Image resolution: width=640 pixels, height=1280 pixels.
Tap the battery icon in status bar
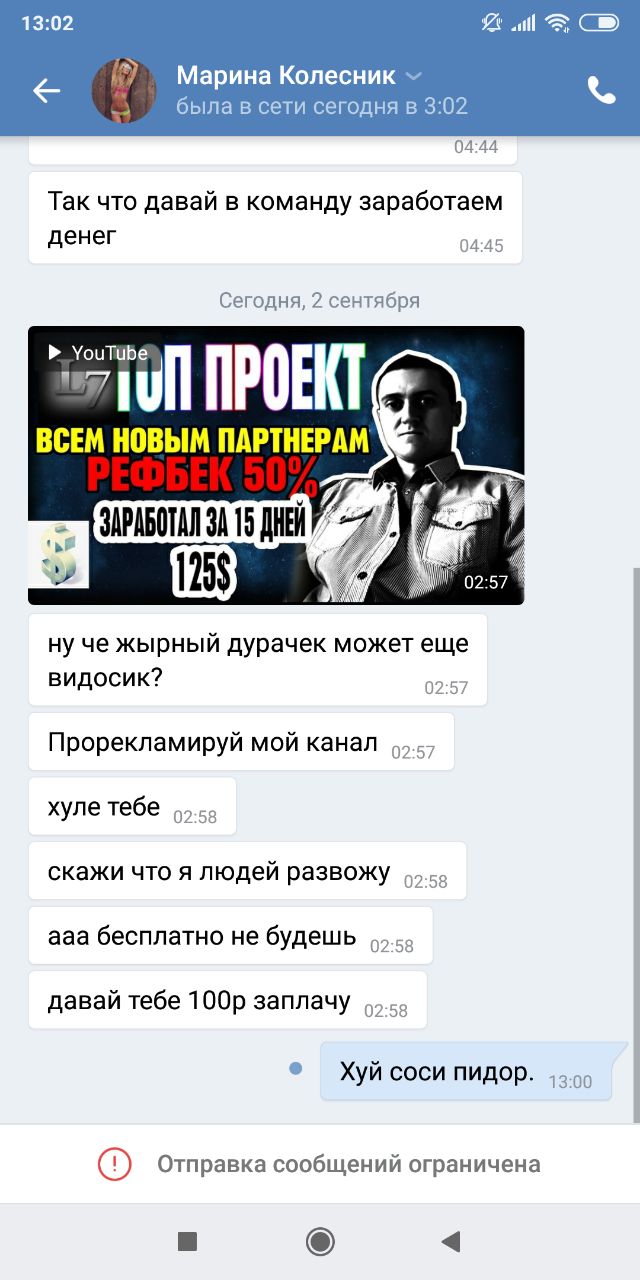598,22
